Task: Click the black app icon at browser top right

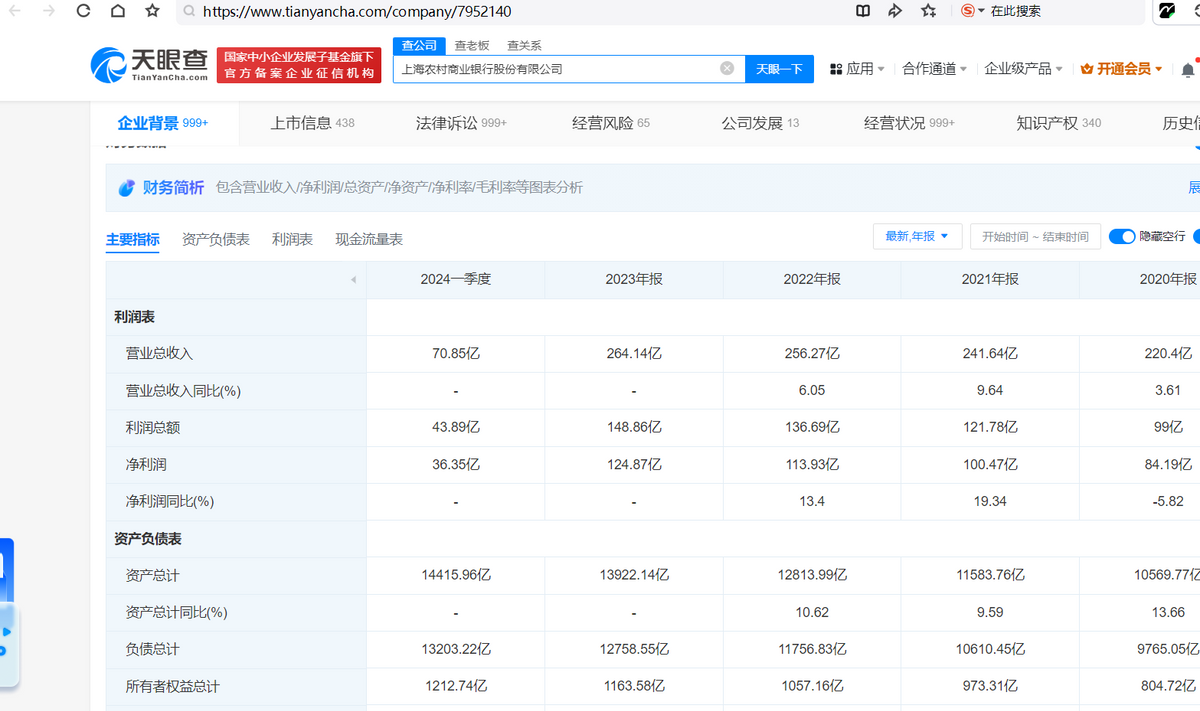Action: pyautogui.click(x=1166, y=11)
